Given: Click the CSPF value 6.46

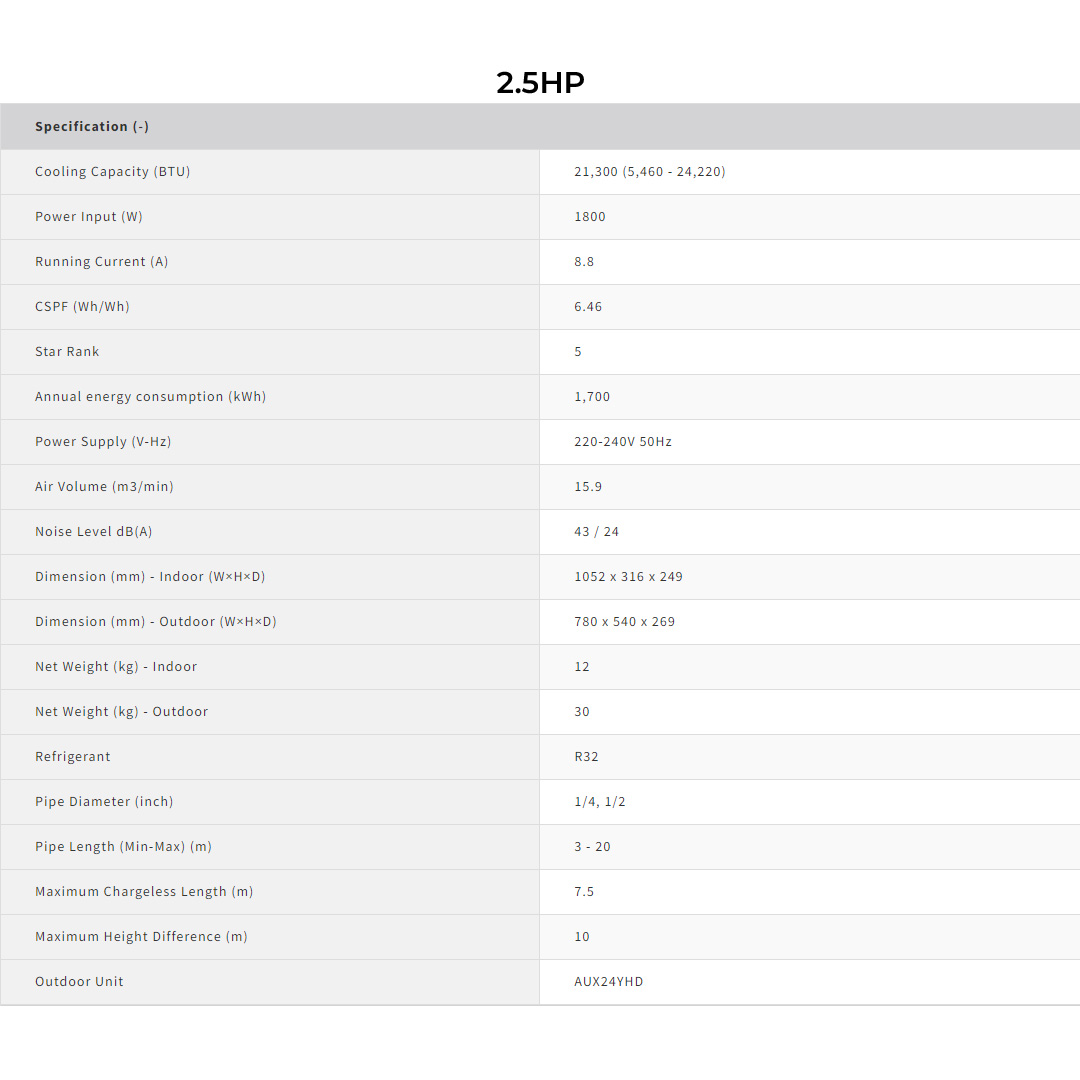Looking at the screenshot, I should click(x=588, y=307).
